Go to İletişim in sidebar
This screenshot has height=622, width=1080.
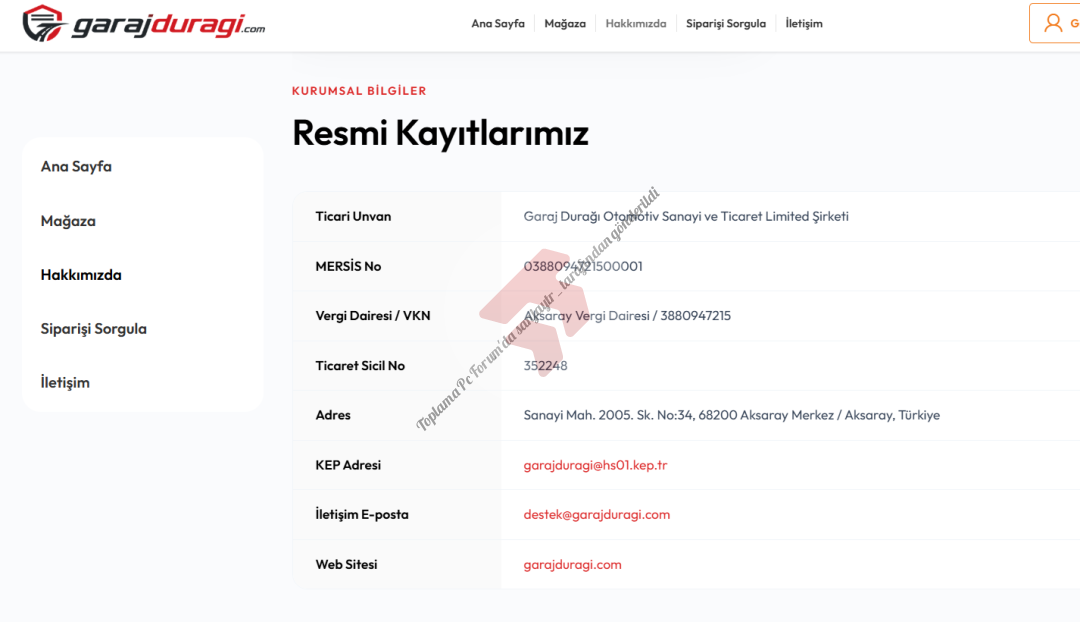point(65,382)
